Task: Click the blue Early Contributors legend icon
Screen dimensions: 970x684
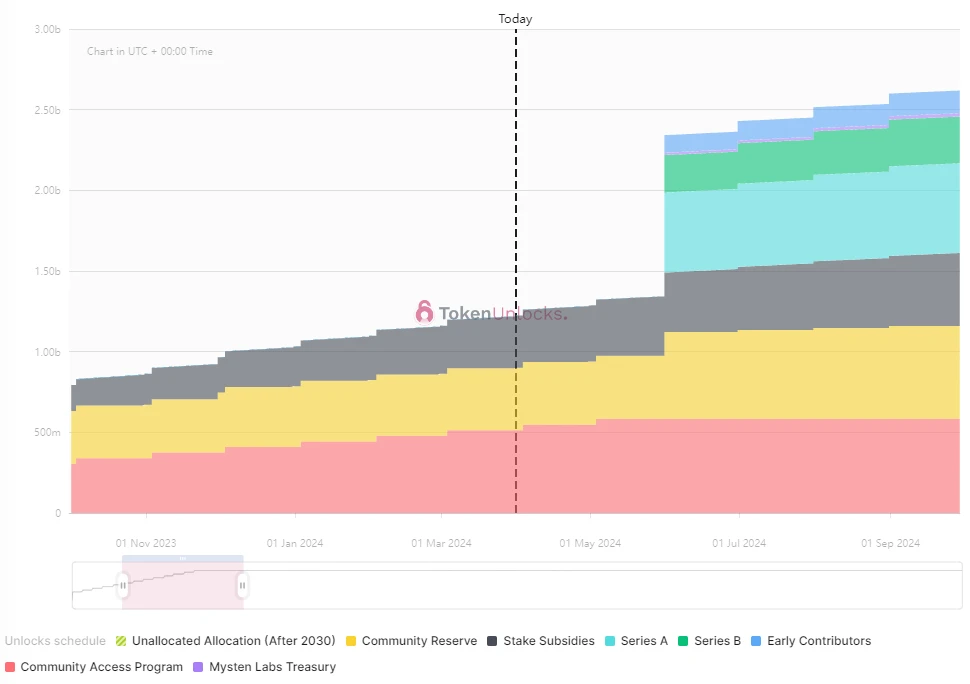Action: coord(756,641)
